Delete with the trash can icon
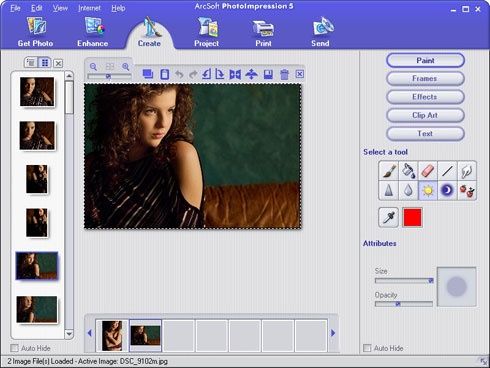The width and height of the screenshot is (490, 368). [x=284, y=74]
